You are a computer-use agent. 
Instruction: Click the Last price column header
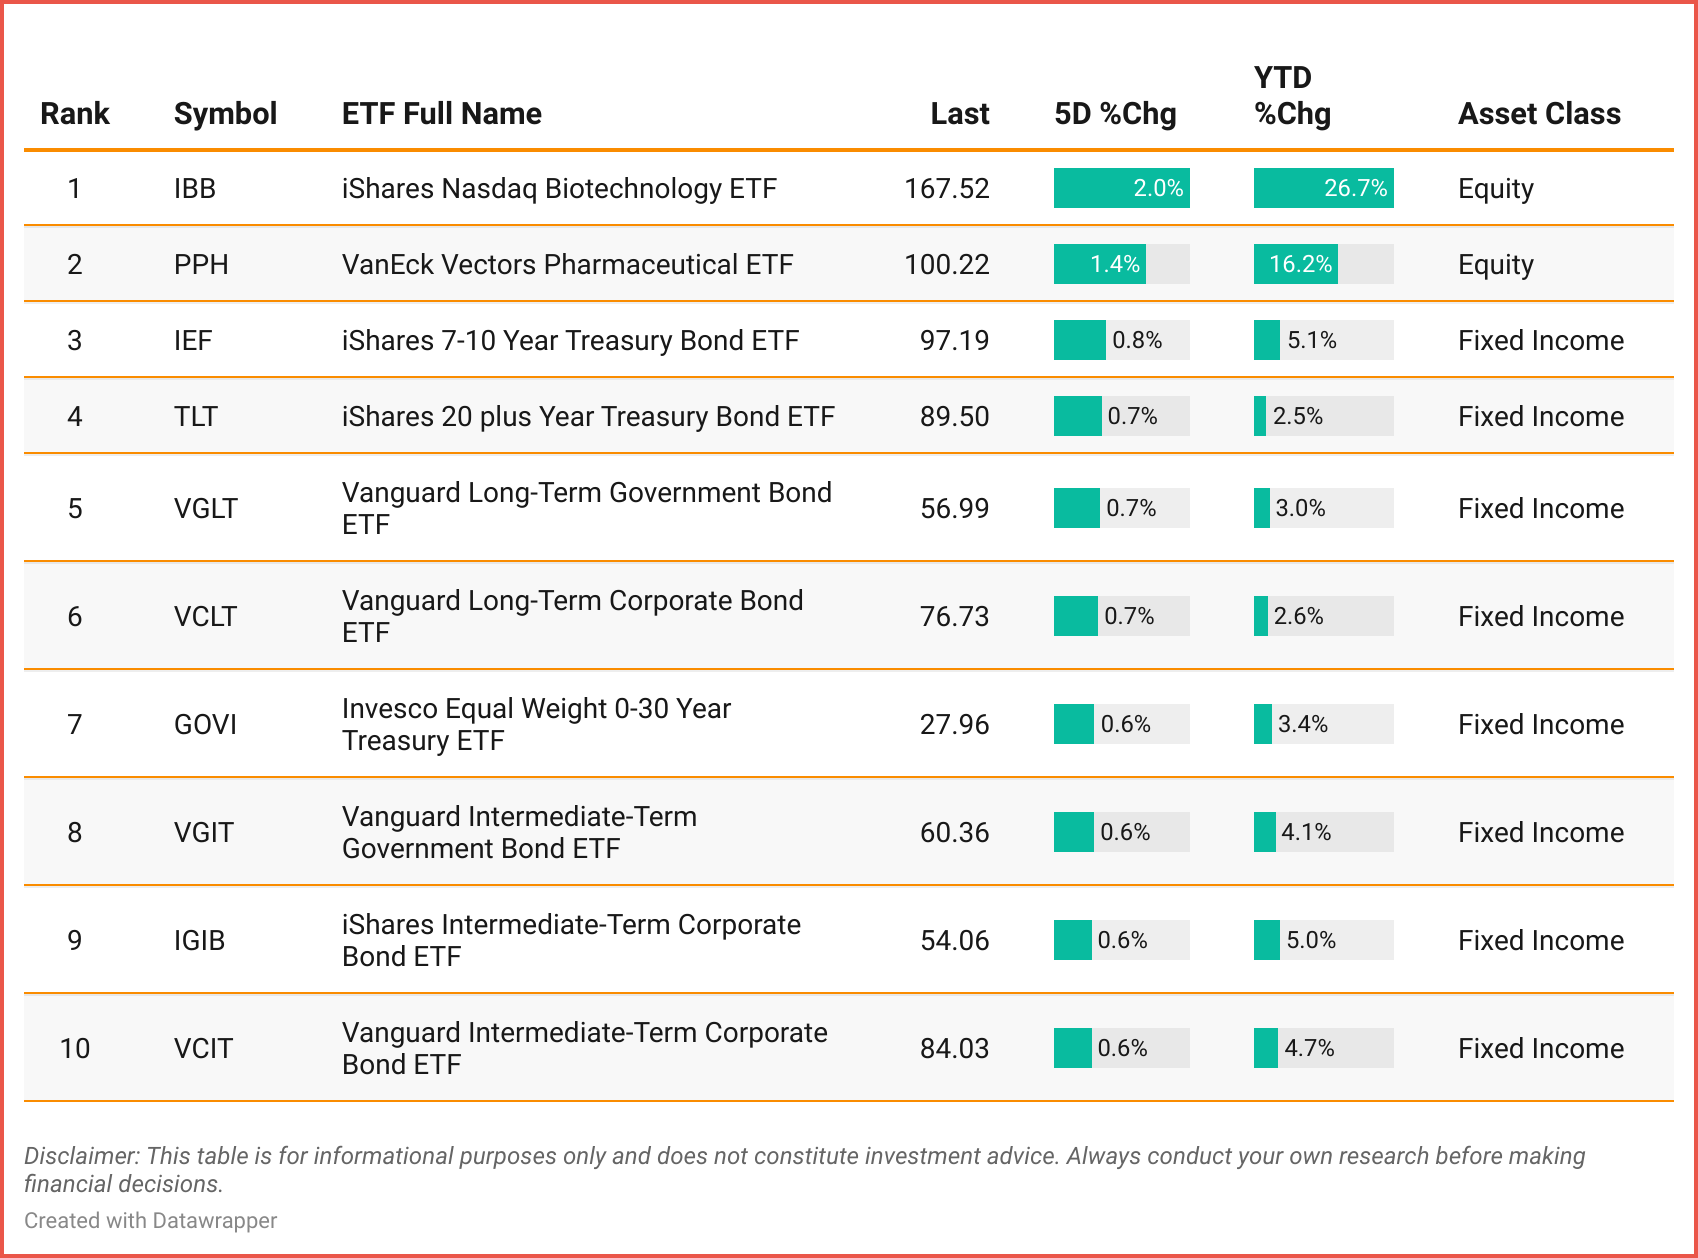coord(959,114)
